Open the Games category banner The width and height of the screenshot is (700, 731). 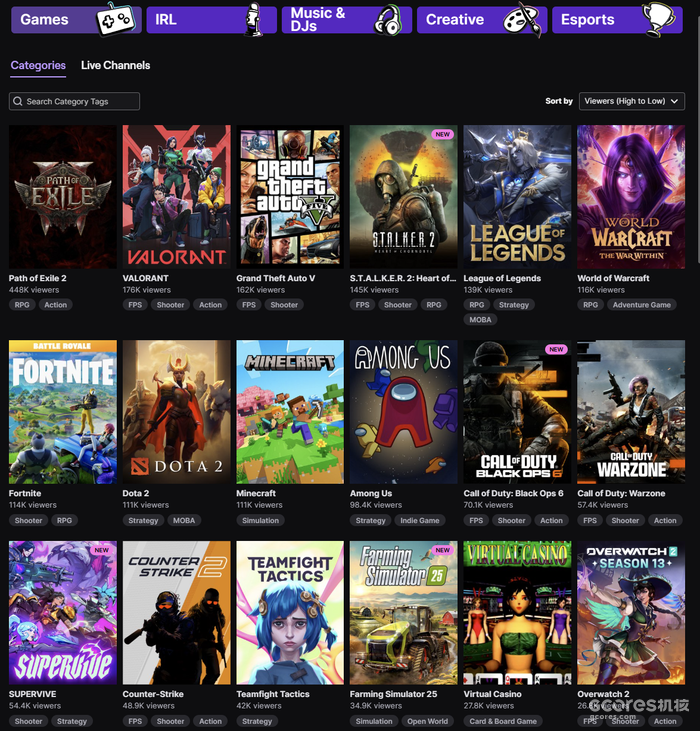point(76,20)
